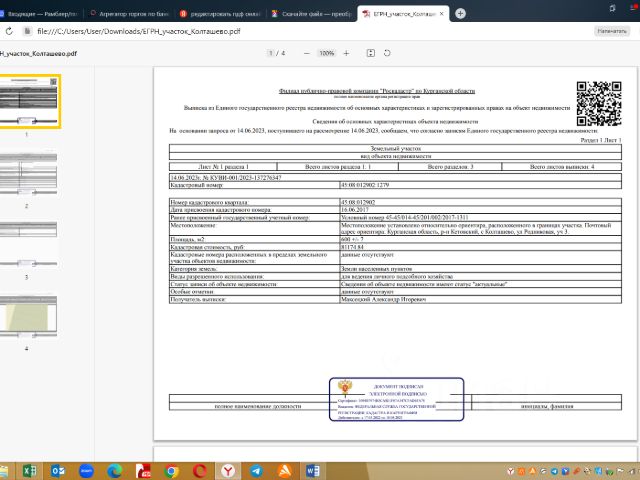Image resolution: width=640 pixels, height=480 pixels.
Task: Click the Yandex icon in system tray
Action: click(510, 471)
